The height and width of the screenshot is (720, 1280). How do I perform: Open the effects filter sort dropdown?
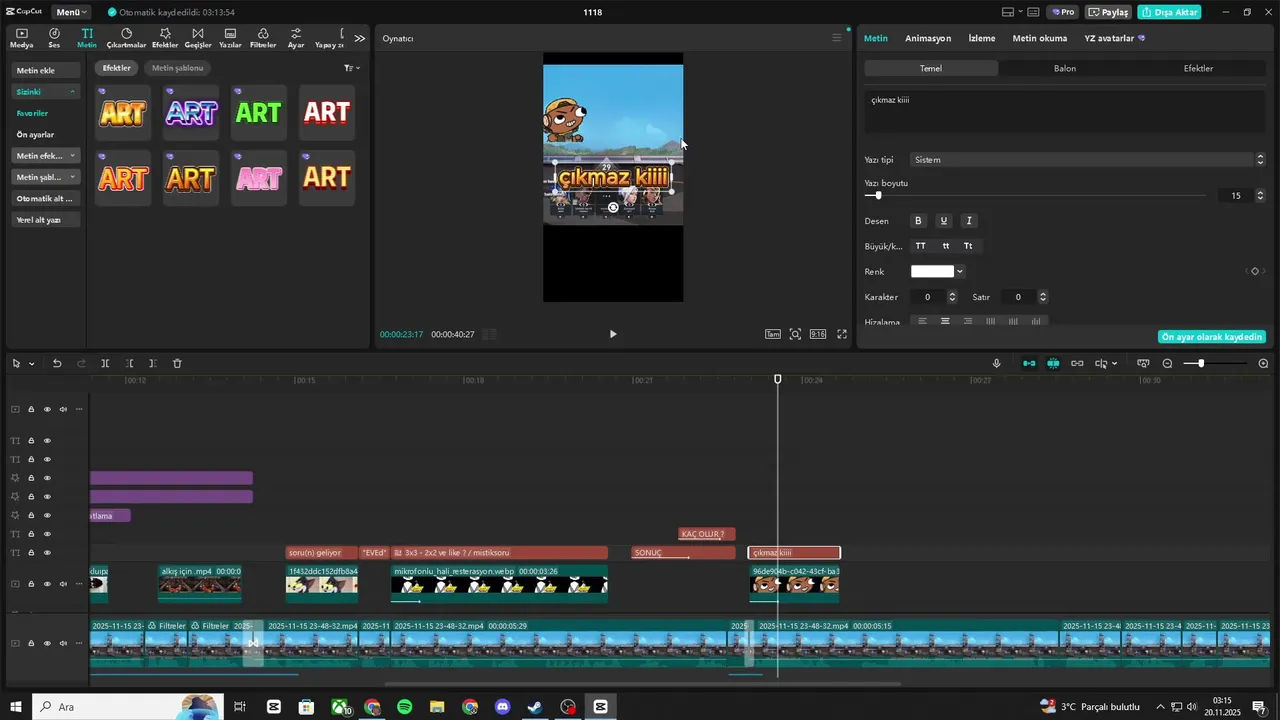tap(352, 68)
